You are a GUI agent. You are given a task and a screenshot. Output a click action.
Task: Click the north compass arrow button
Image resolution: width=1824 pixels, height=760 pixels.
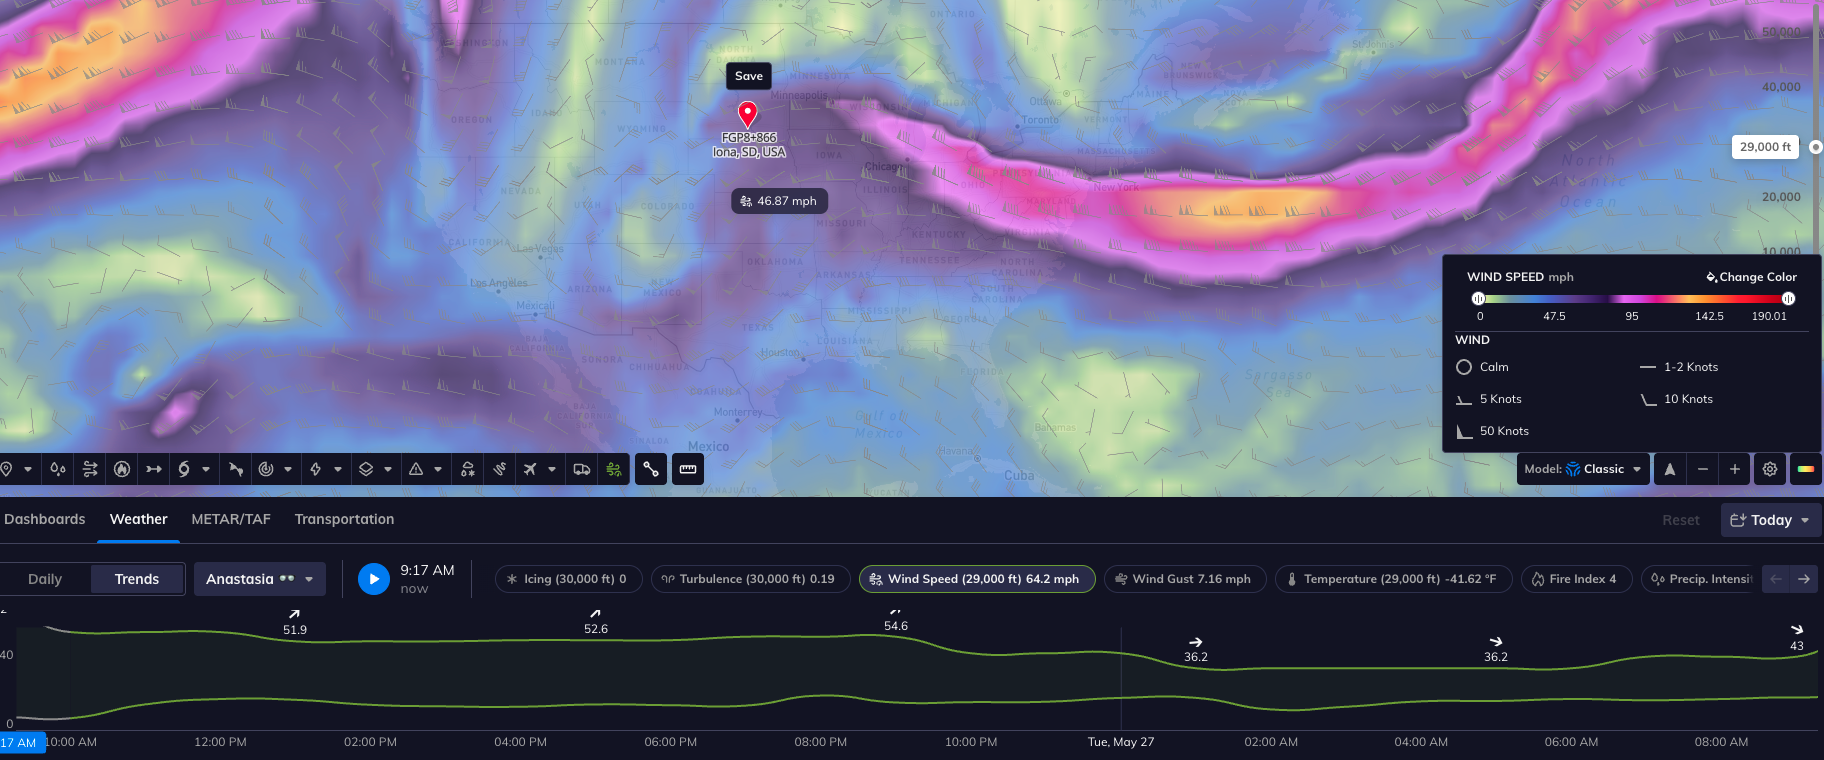coord(1670,469)
